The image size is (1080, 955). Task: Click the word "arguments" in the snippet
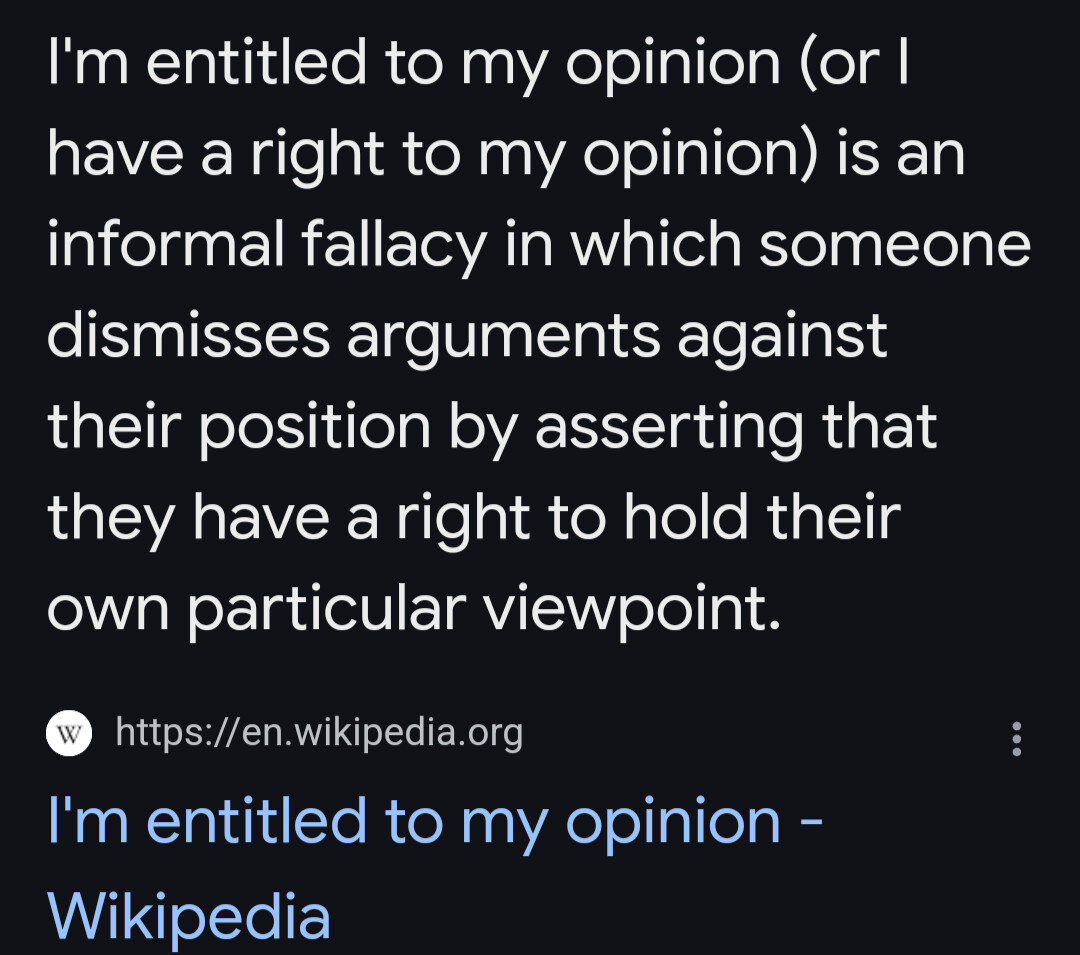click(503, 337)
